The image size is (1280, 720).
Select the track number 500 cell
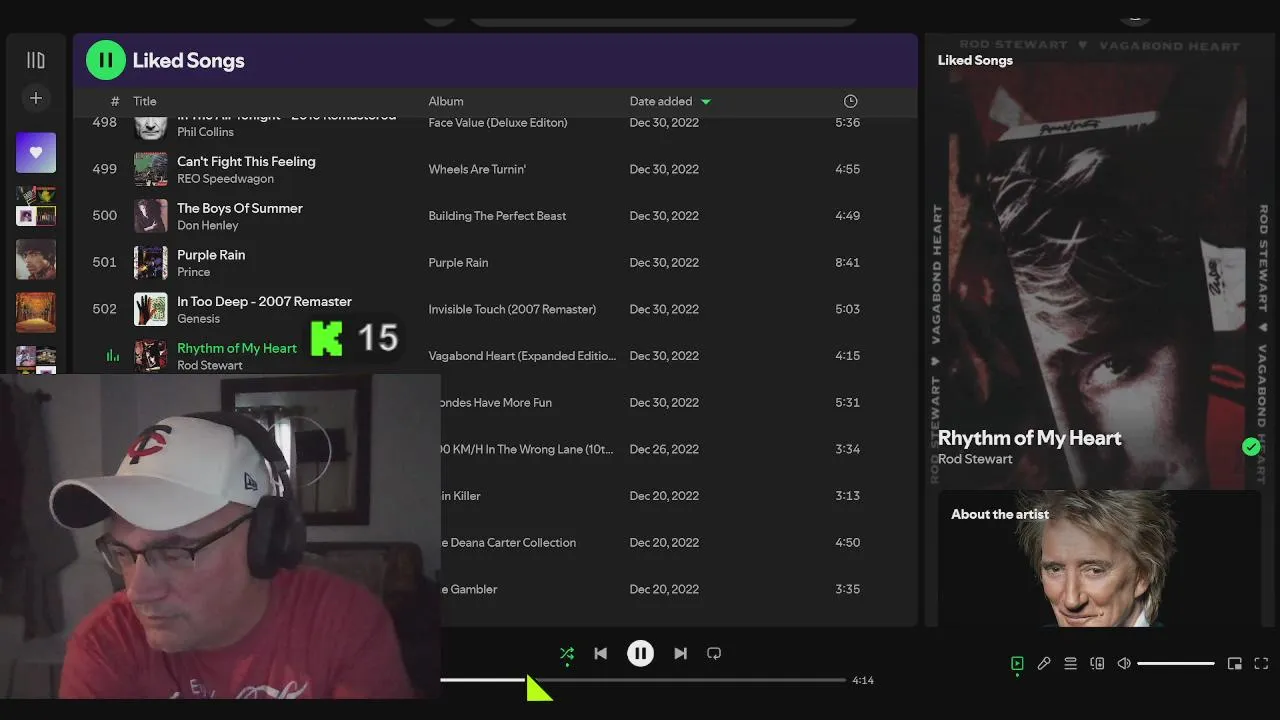(105, 215)
